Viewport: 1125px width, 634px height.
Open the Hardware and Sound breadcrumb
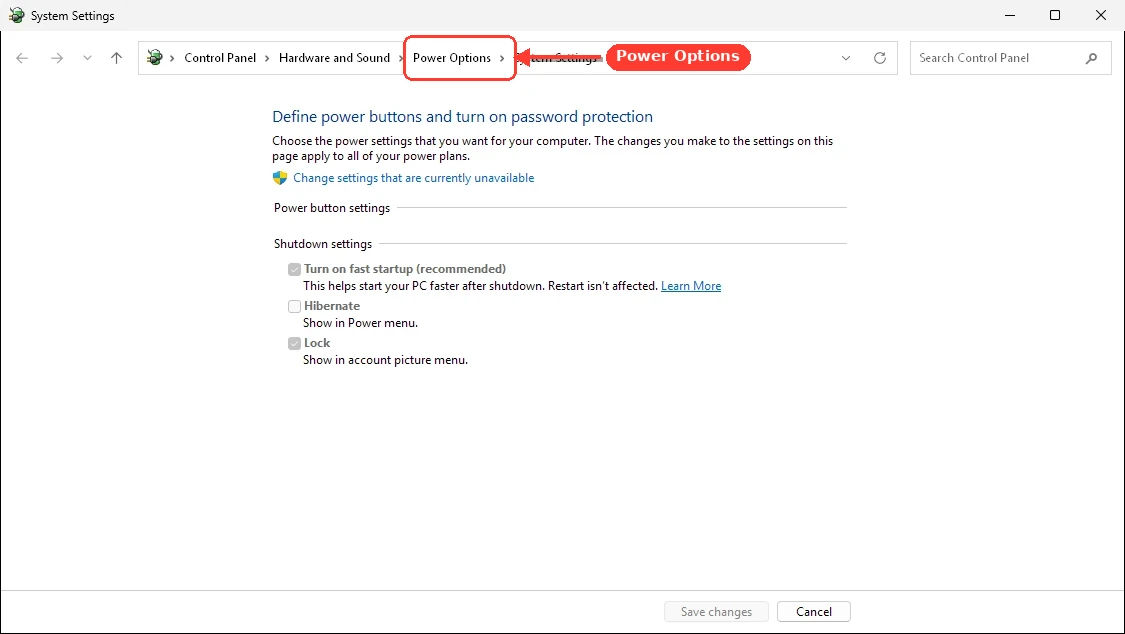(x=334, y=58)
